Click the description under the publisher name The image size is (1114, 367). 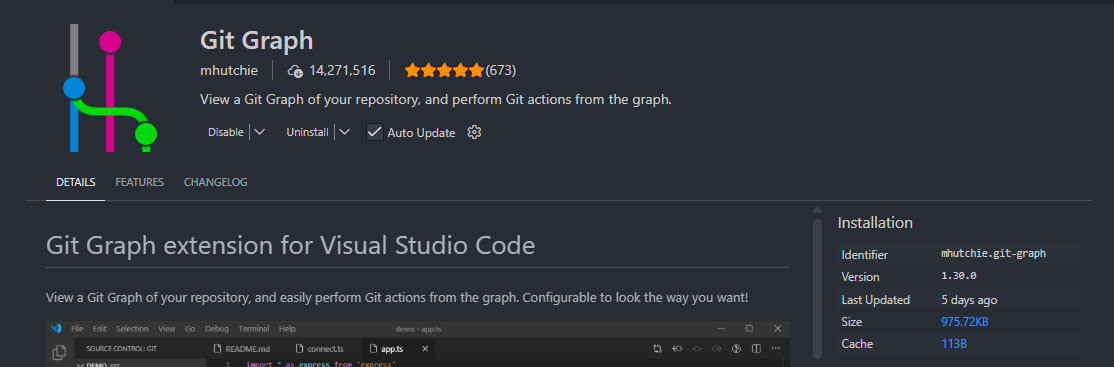tap(436, 99)
